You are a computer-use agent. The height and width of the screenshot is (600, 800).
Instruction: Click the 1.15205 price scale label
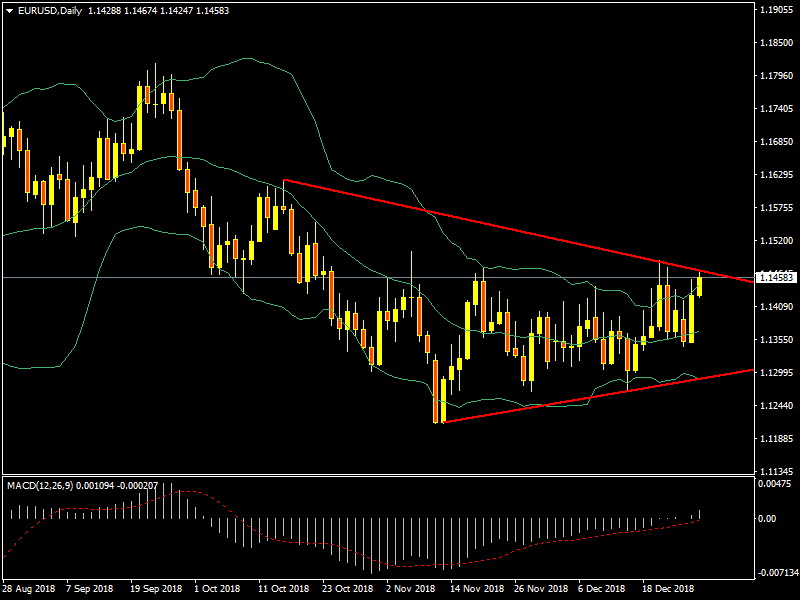(x=775, y=241)
